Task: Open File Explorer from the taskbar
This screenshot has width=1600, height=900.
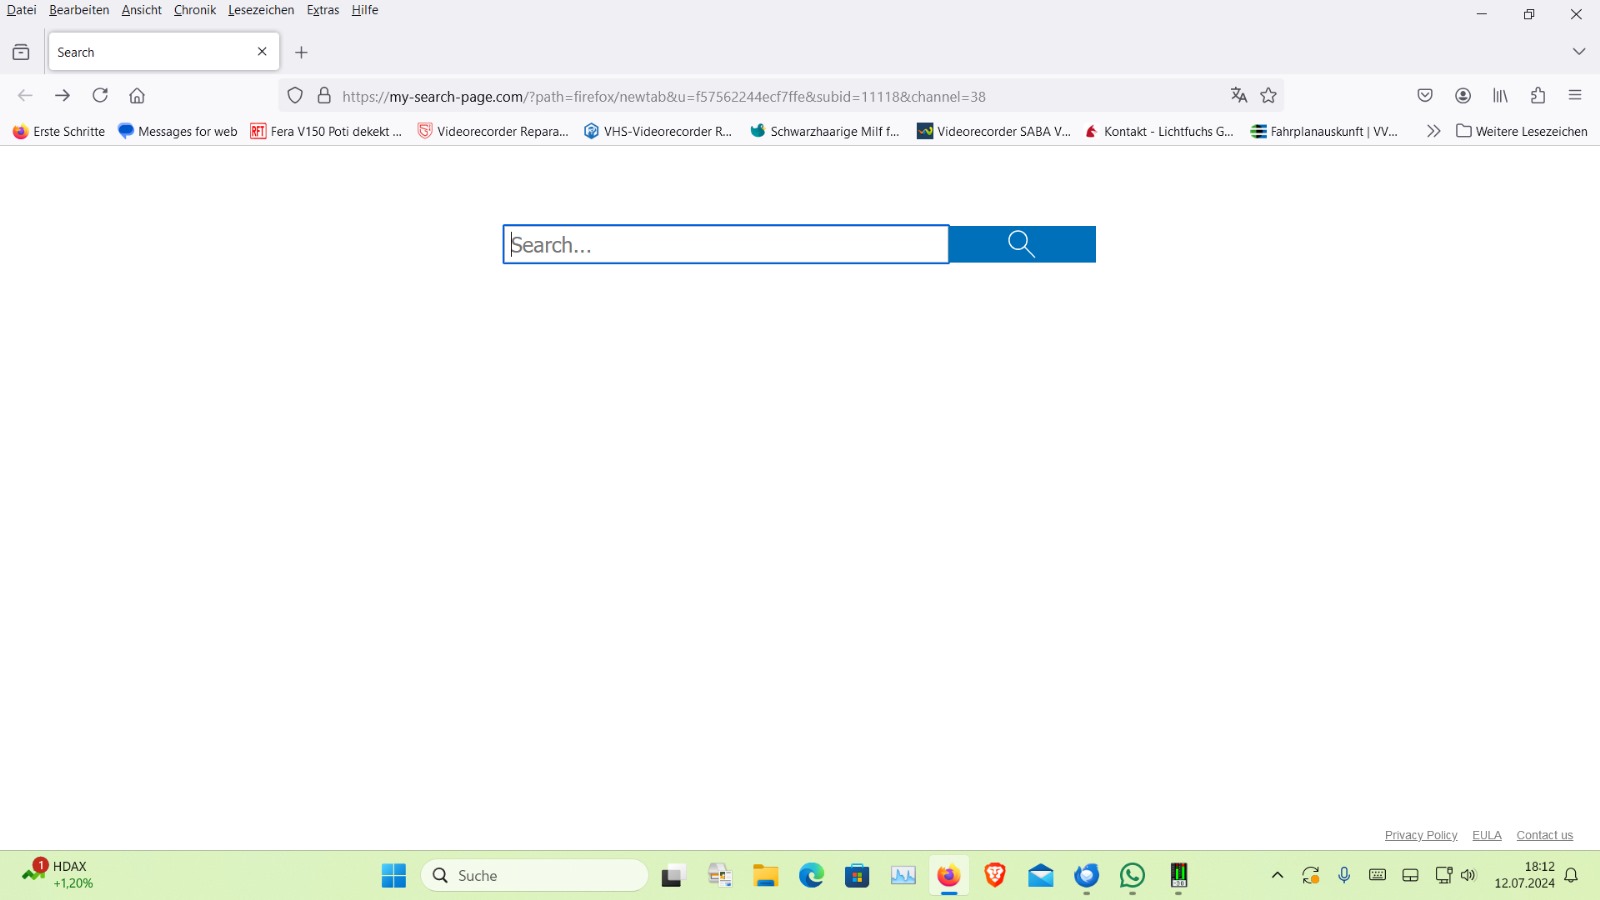Action: tap(766, 876)
